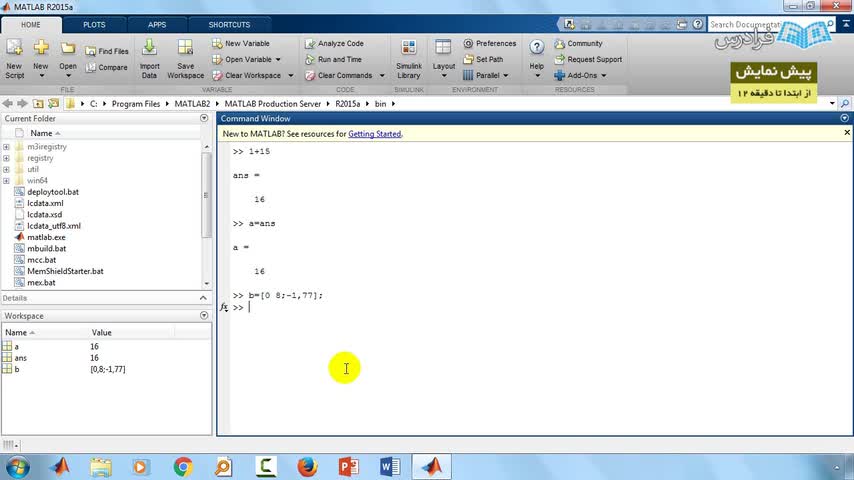Open the Current Folder panel actions menu

point(204,118)
